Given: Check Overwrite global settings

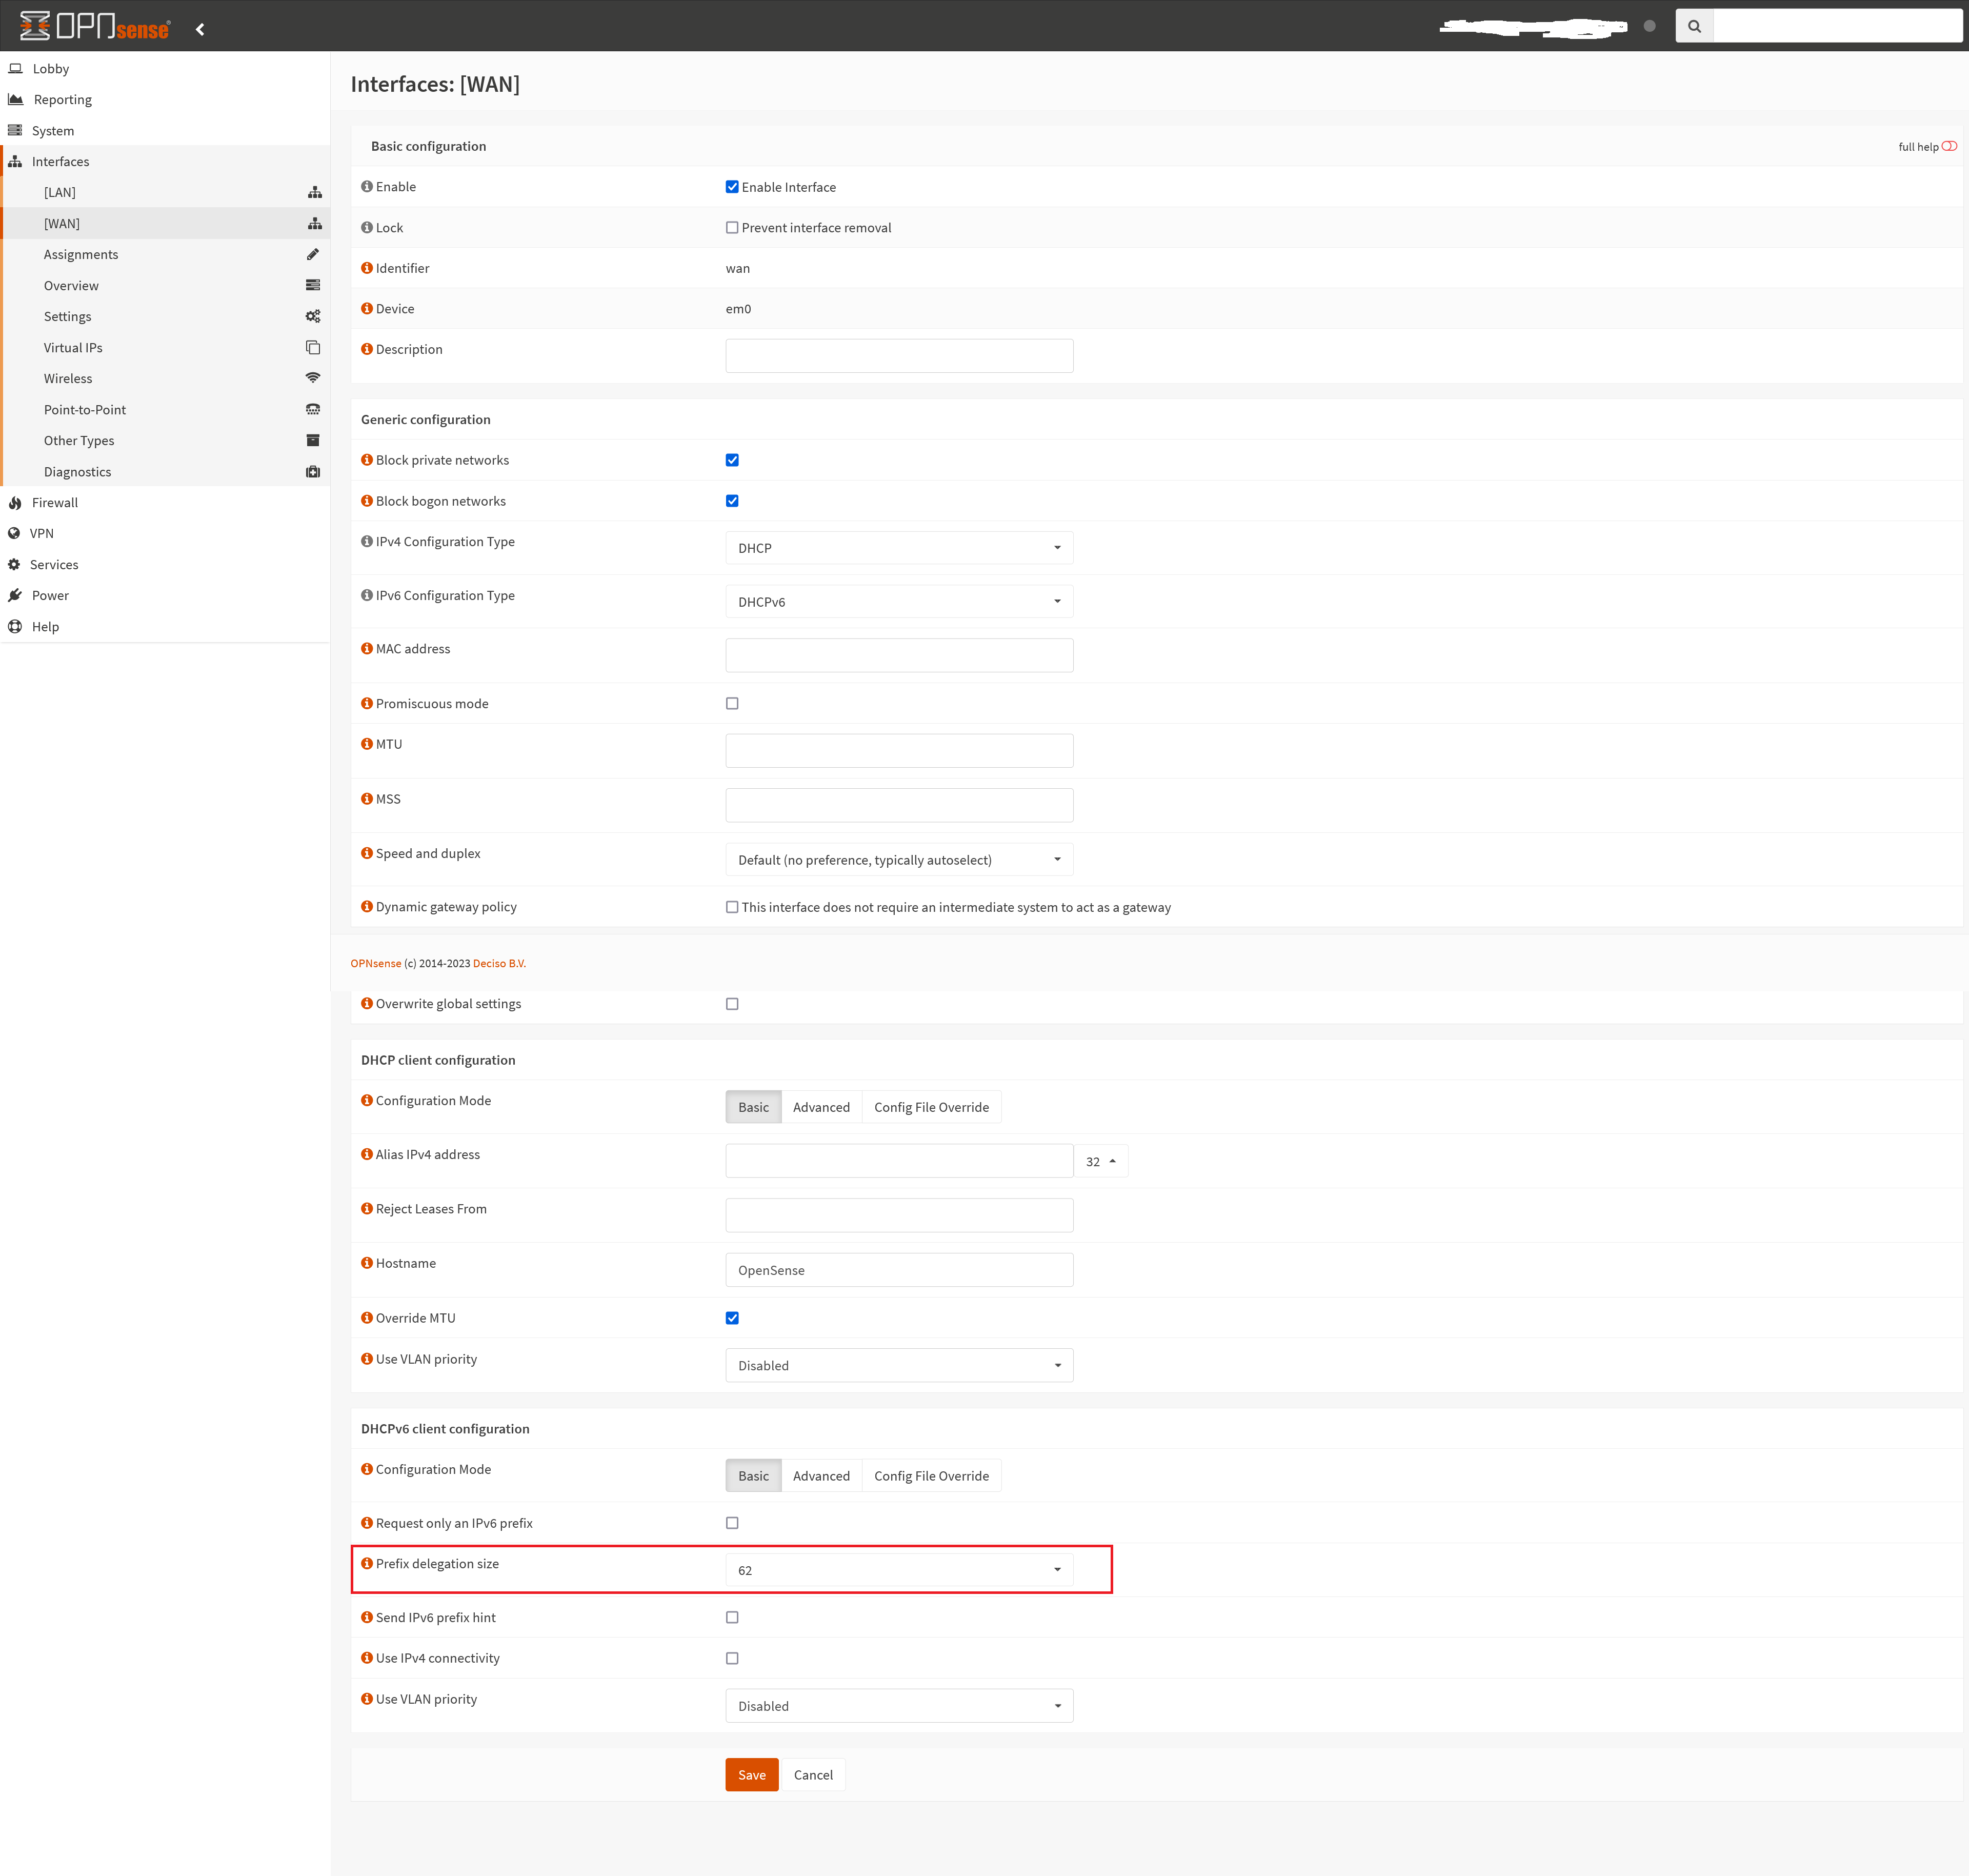Looking at the screenshot, I should click(x=732, y=1004).
